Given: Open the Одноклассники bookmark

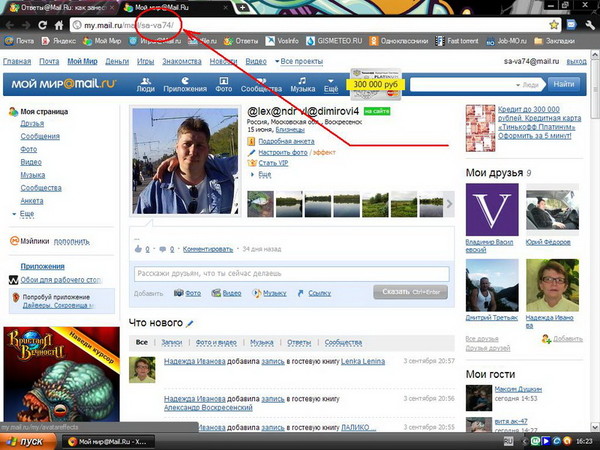Looking at the screenshot, I should tap(399, 41).
